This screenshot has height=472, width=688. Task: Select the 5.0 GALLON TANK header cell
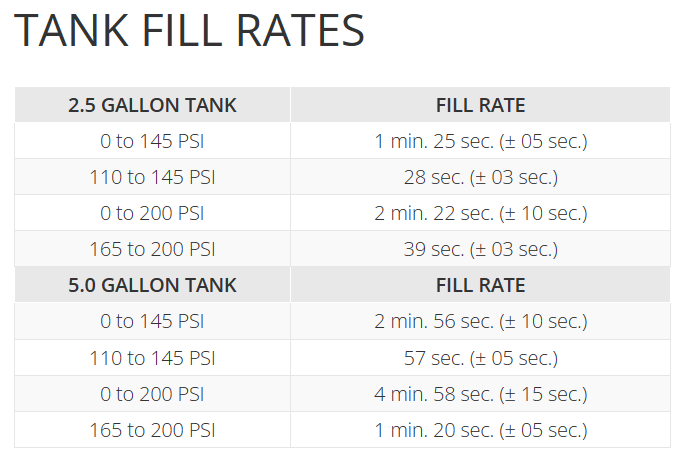(152, 285)
